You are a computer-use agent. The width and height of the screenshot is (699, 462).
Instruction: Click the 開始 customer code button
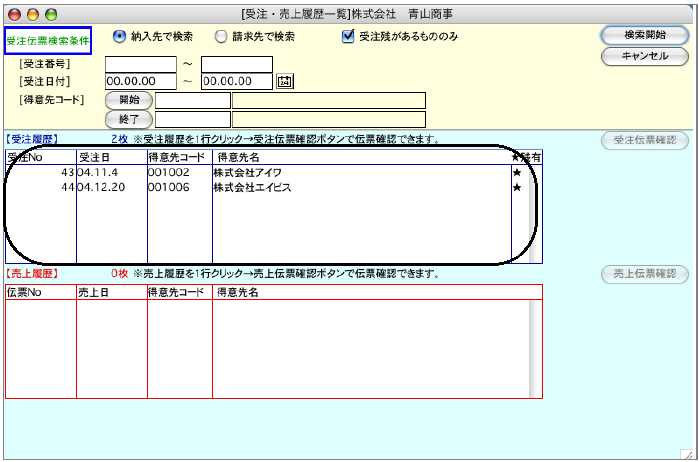tap(129, 100)
